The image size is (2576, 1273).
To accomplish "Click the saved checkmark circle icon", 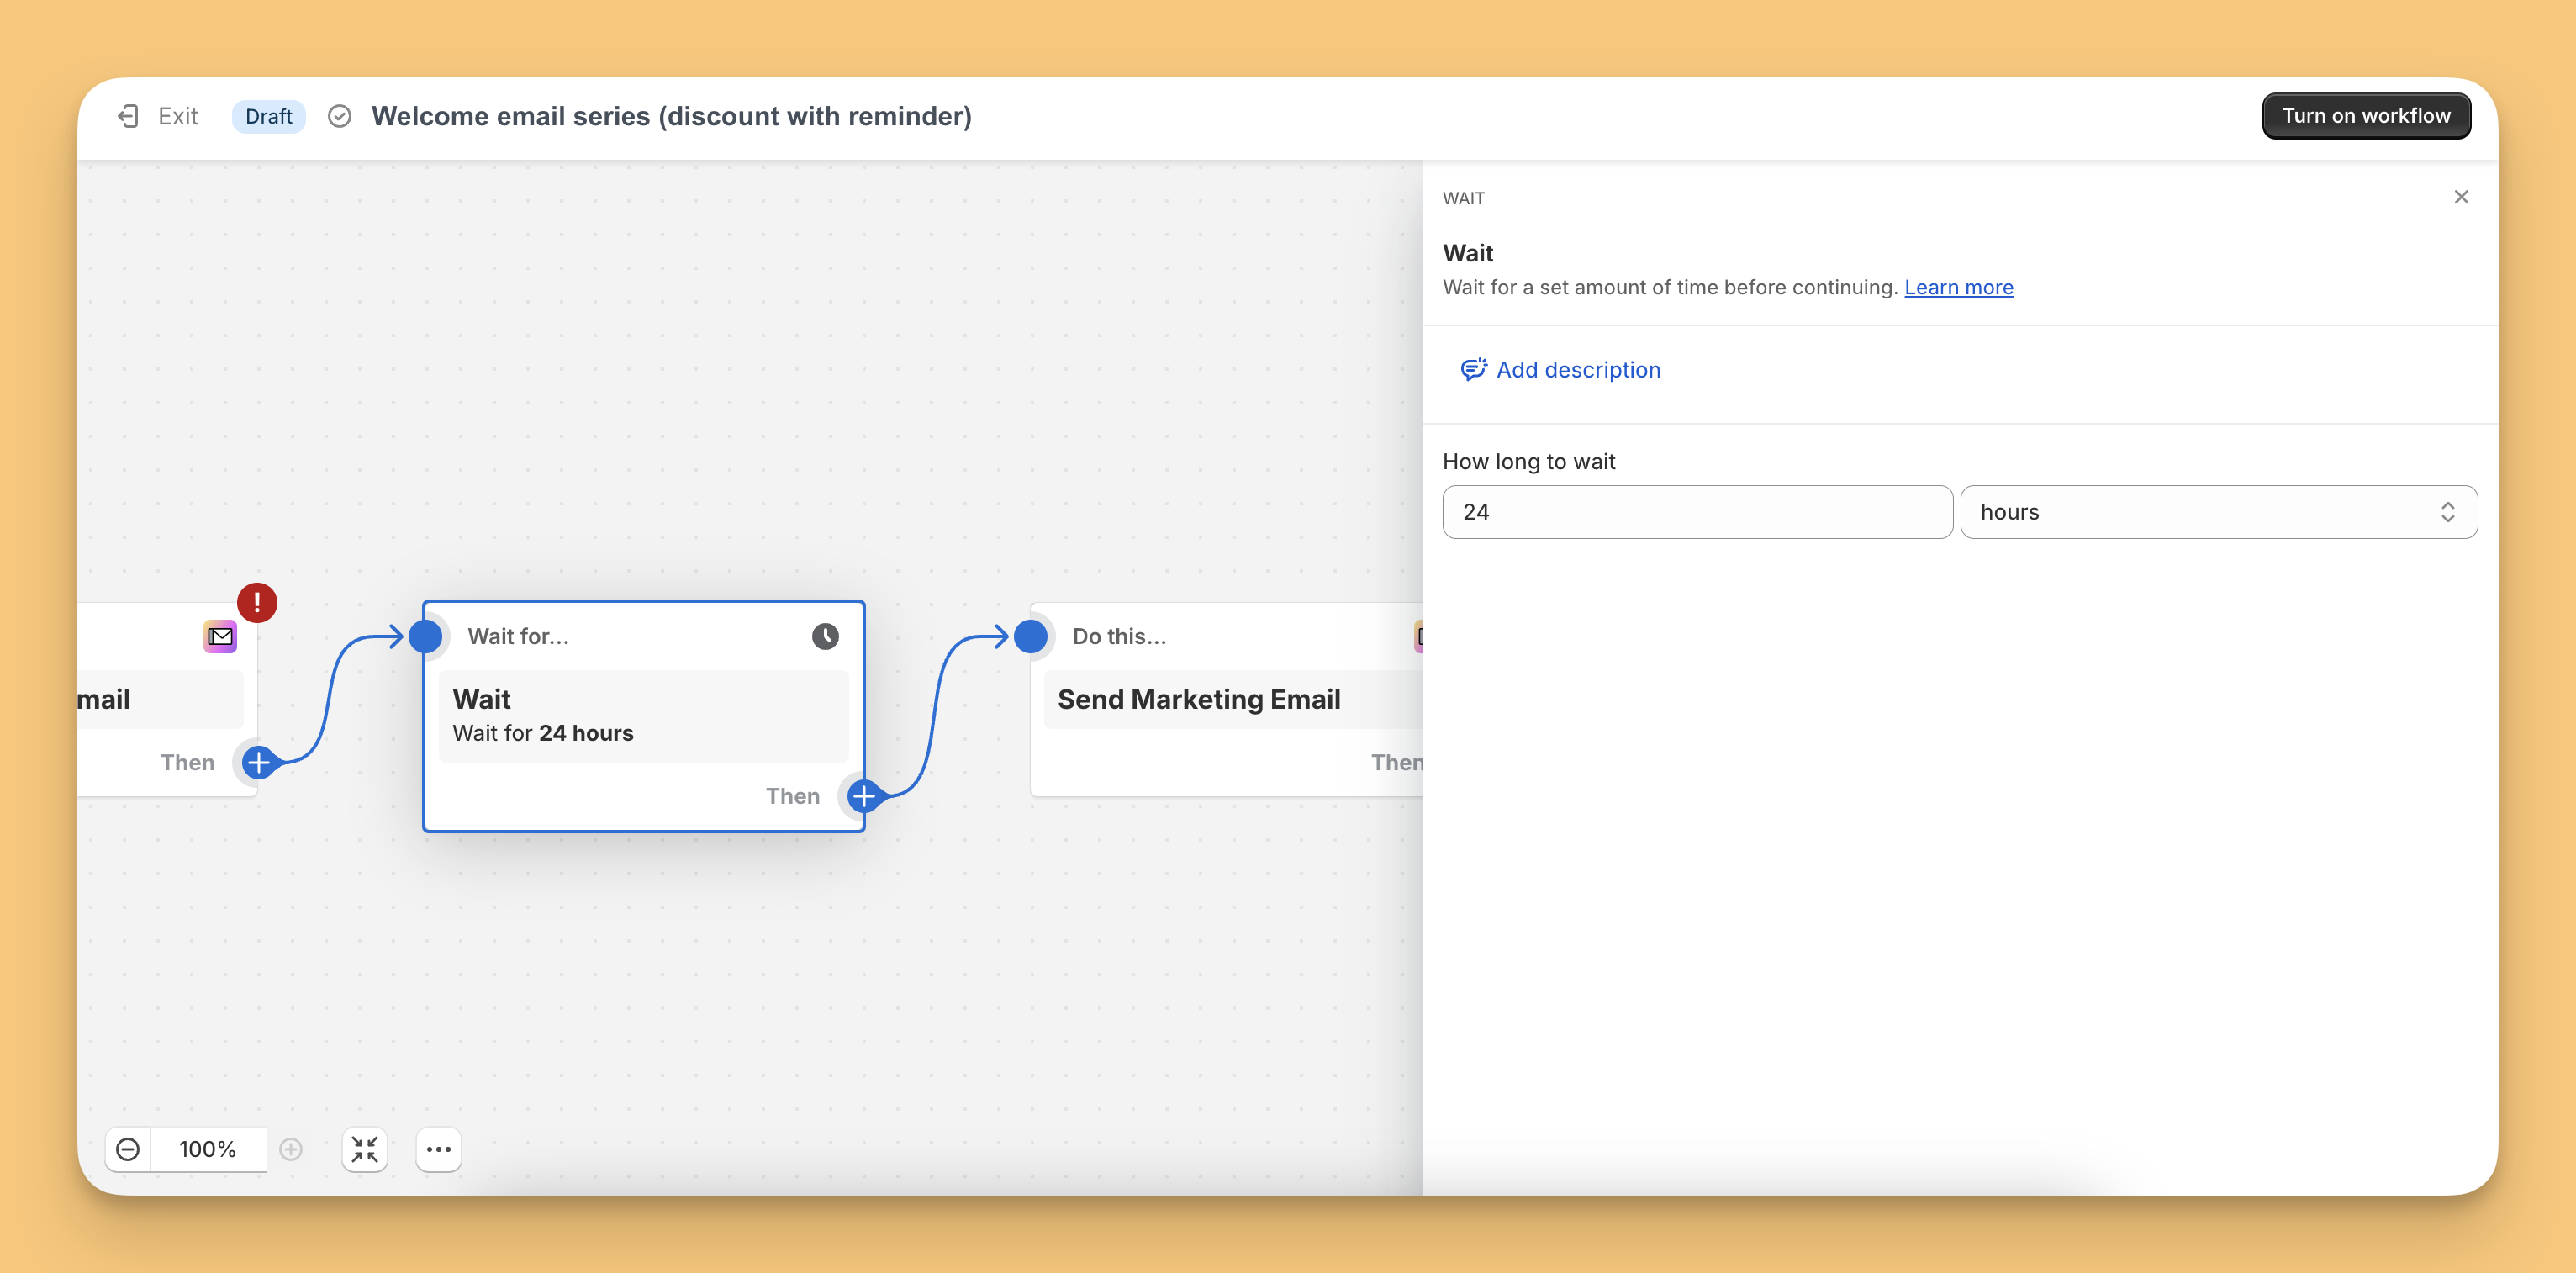I will pyautogui.click(x=340, y=116).
